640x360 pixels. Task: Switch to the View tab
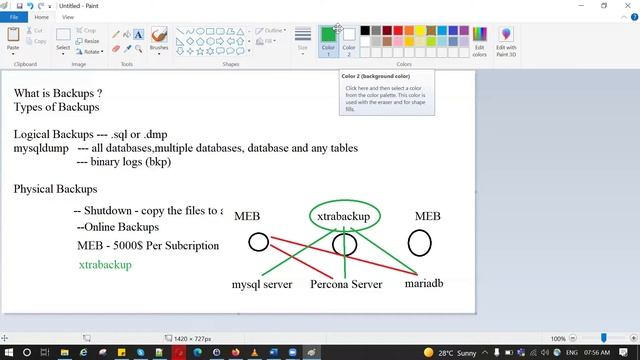68,17
